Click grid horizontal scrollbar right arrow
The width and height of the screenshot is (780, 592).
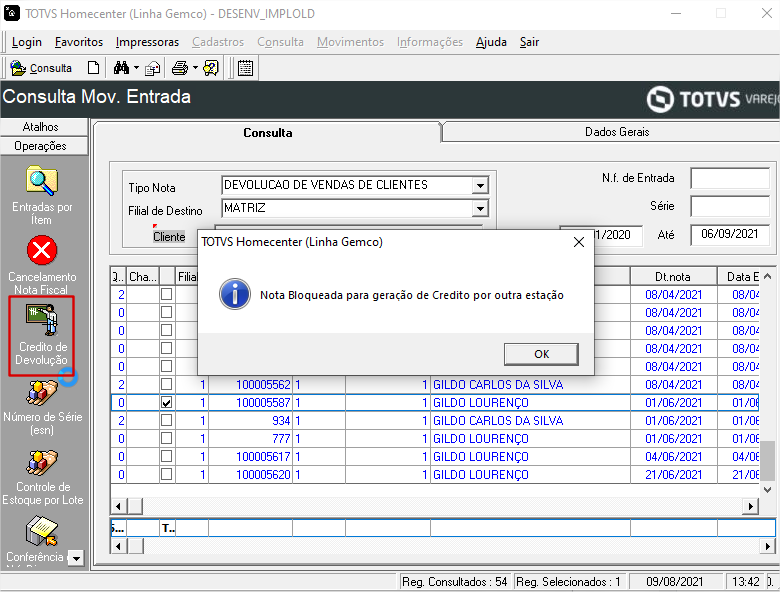(x=751, y=506)
